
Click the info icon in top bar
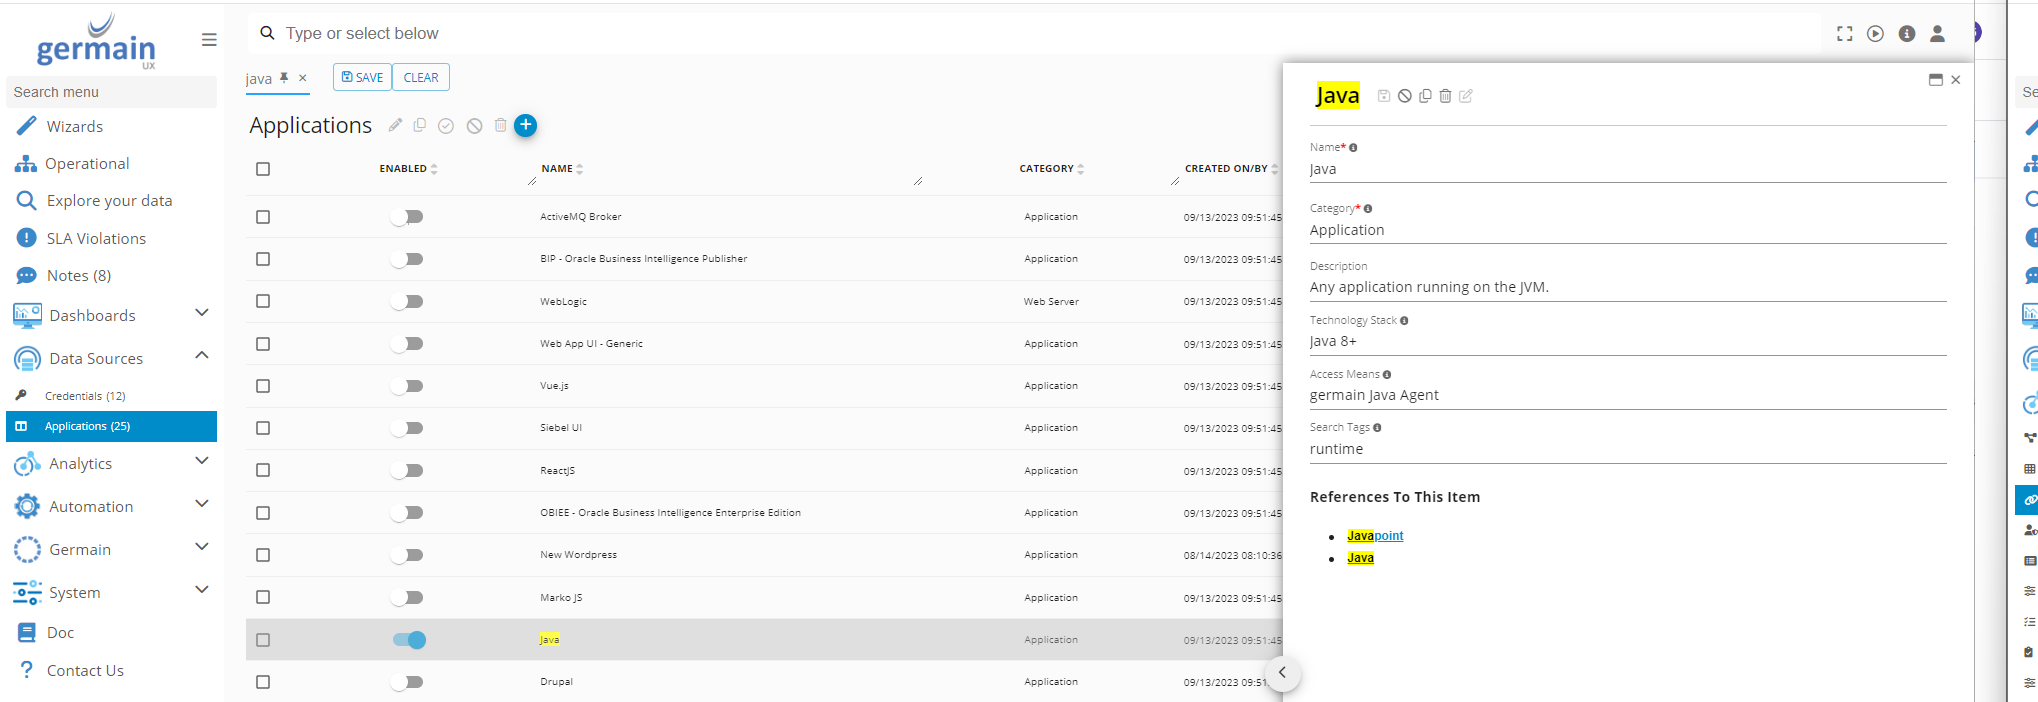[1906, 34]
